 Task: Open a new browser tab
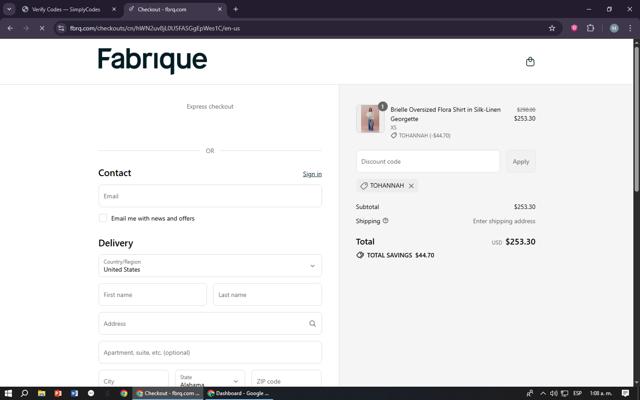tap(236, 9)
